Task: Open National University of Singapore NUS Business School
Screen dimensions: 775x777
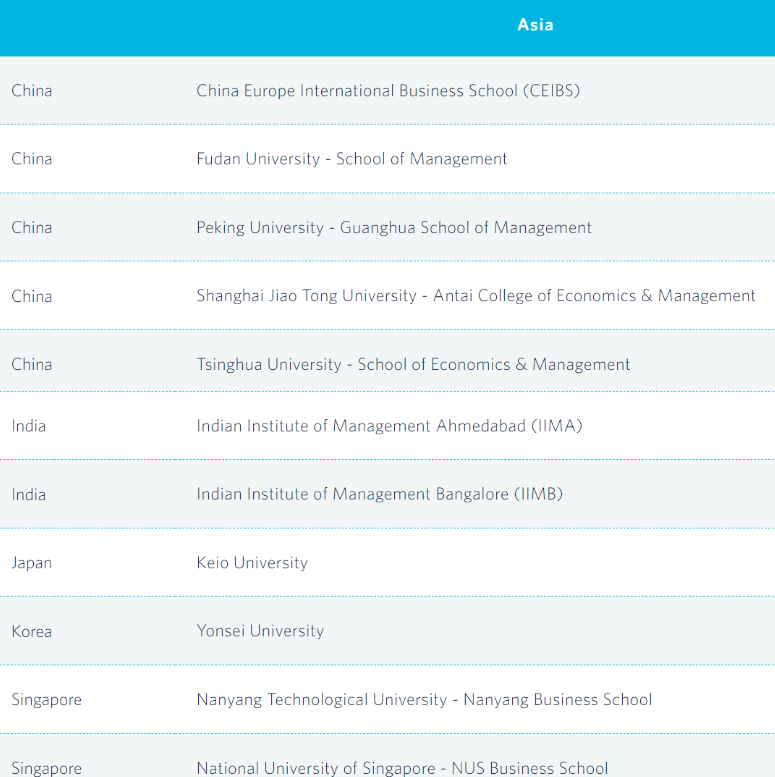Action: (402, 768)
